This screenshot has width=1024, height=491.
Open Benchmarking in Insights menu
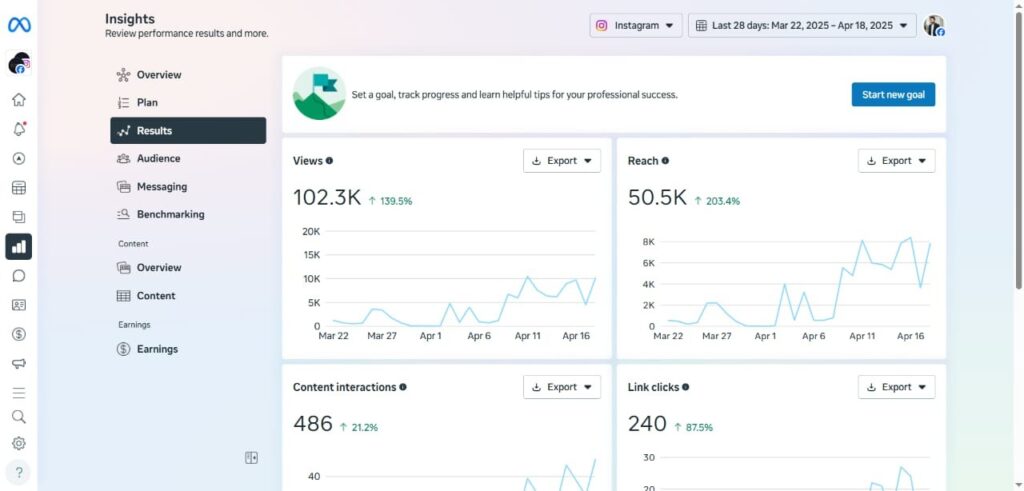coord(170,214)
